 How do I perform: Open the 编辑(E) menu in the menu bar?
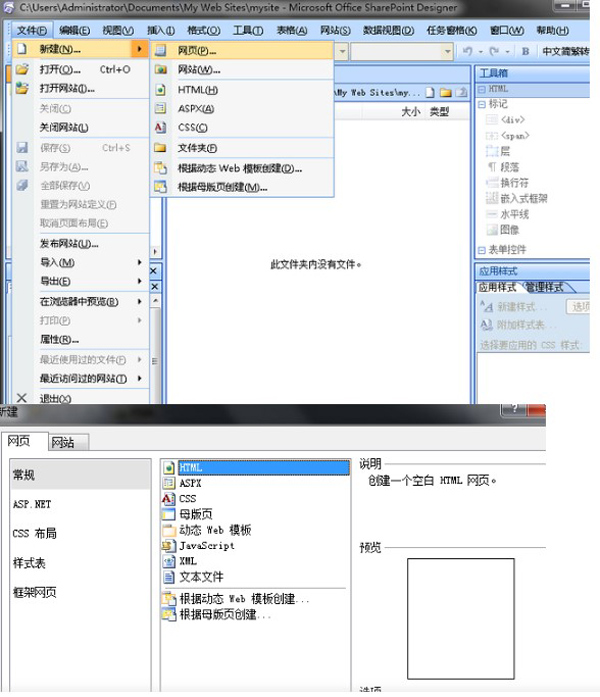pyautogui.click(x=73, y=30)
